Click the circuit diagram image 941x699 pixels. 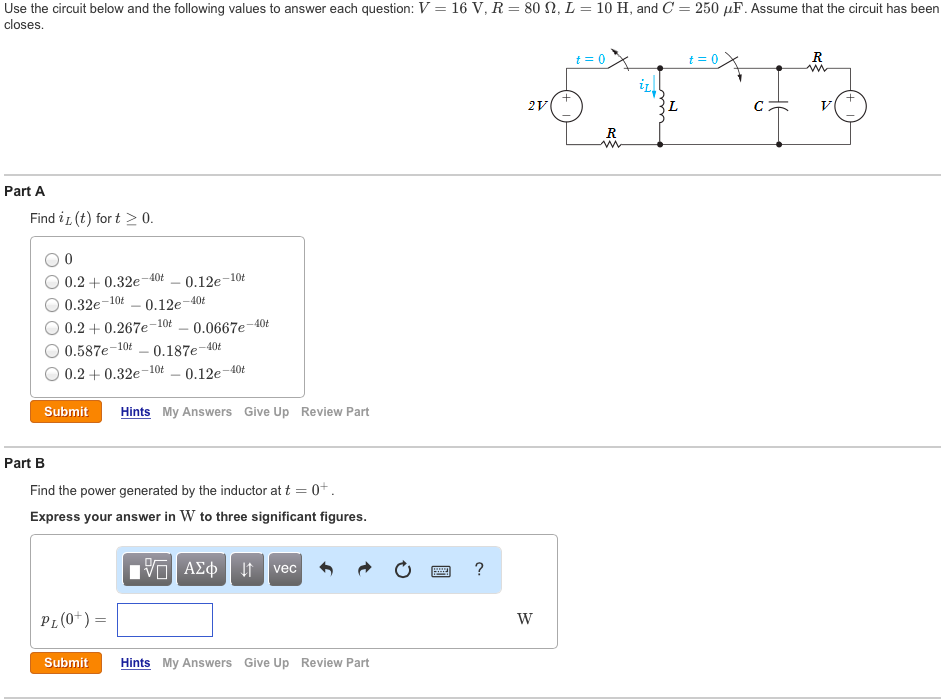[697, 99]
